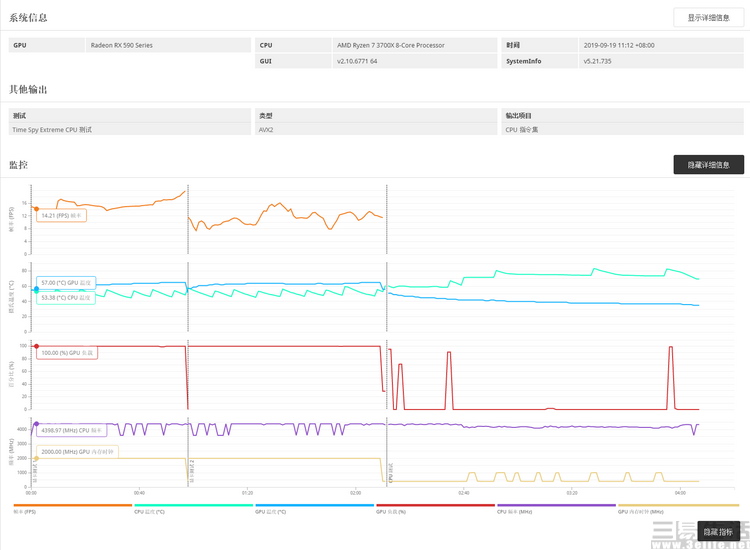Image resolution: width=750 pixels, height=550 pixels.
Task: Select the Radeon RX 590 Series text
Action: pyautogui.click(x=121, y=45)
